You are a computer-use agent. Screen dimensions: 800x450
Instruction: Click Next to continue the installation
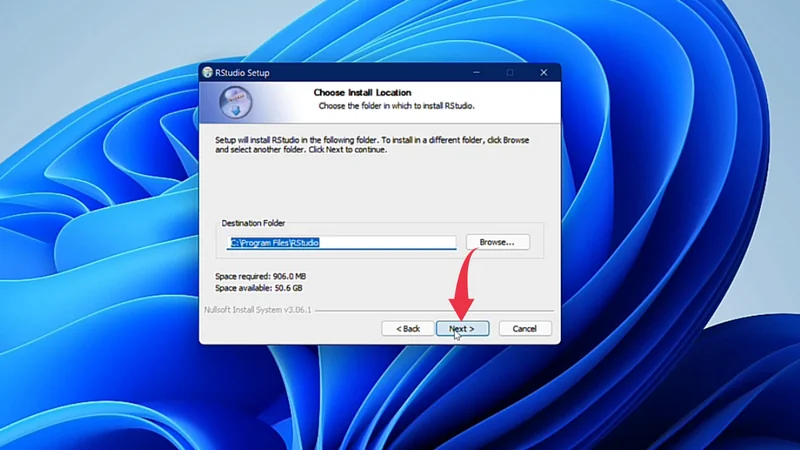[462, 328]
